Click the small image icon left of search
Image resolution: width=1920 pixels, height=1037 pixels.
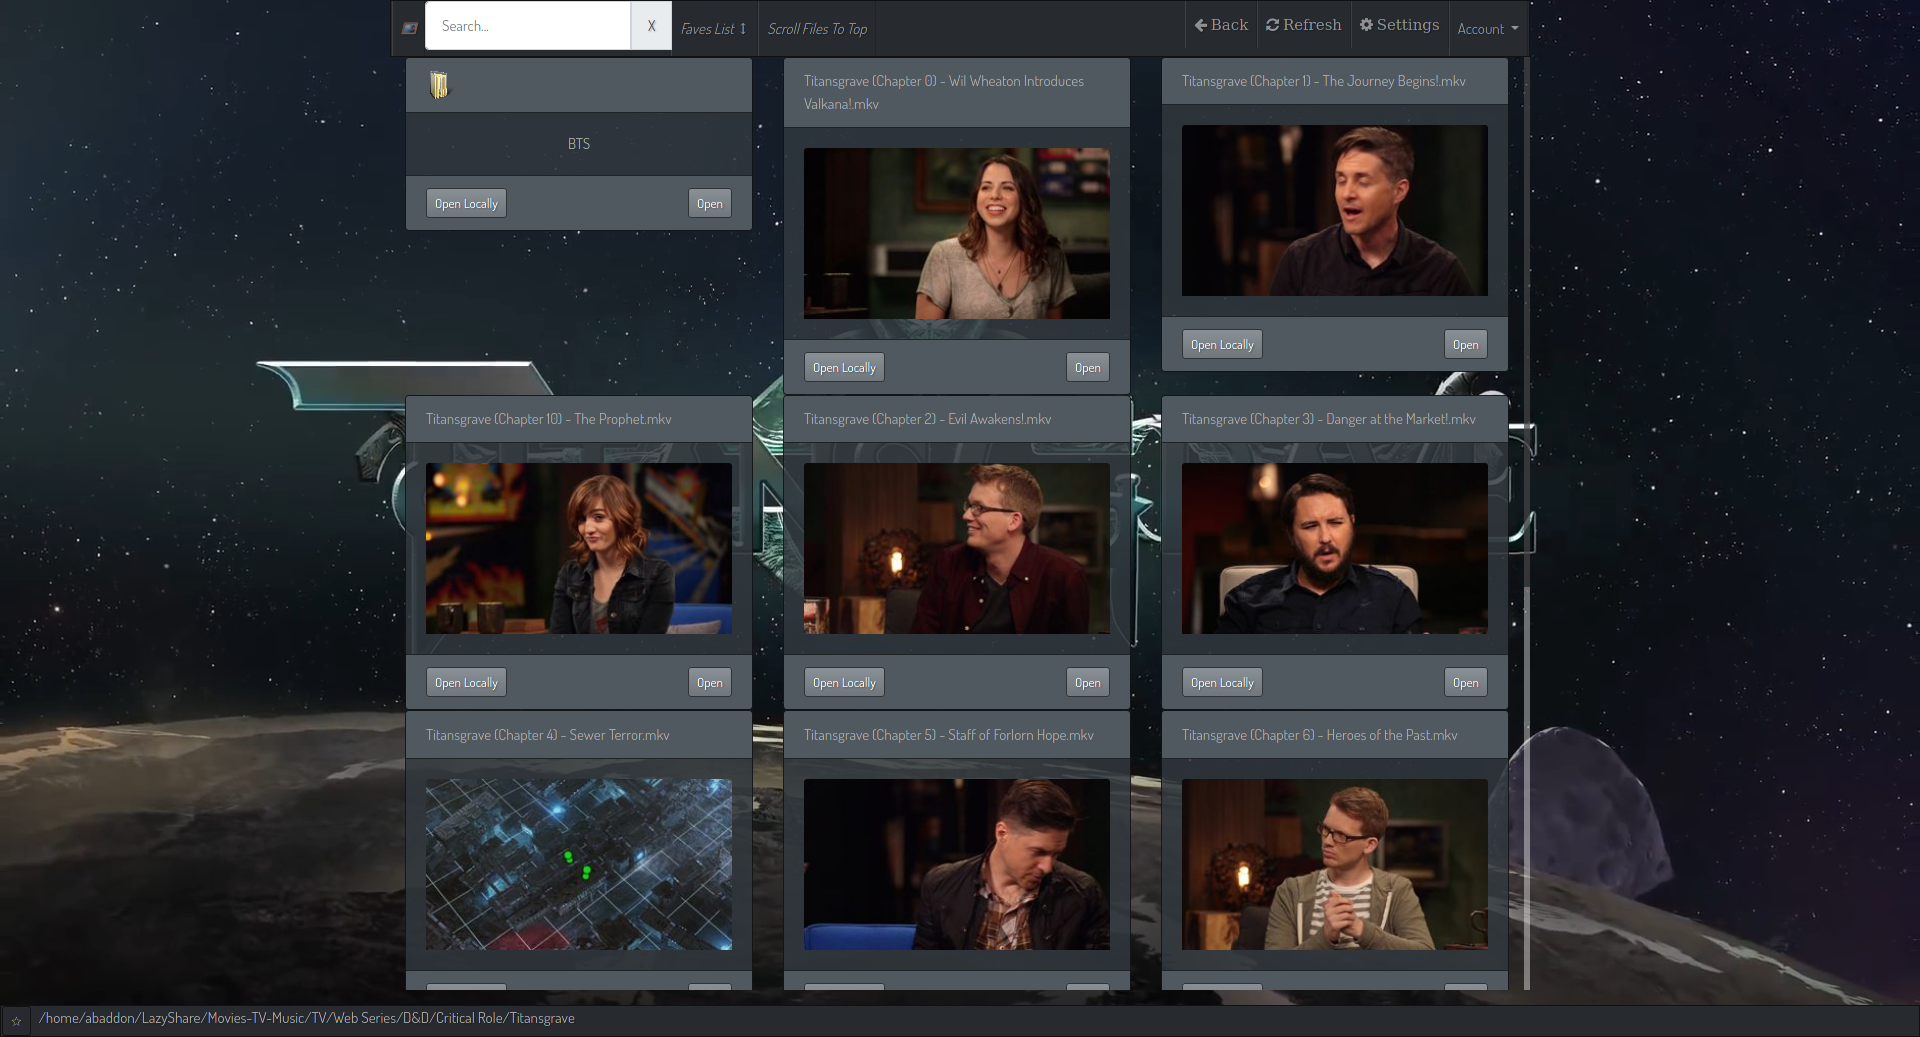pyautogui.click(x=410, y=28)
